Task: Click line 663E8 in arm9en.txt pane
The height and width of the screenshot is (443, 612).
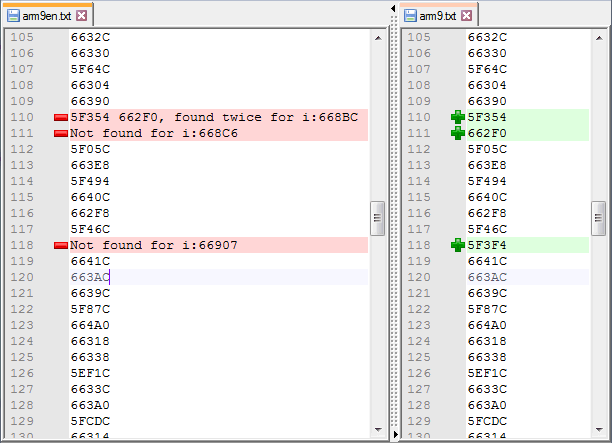Action: pyautogui.click(x=90, y=165)
